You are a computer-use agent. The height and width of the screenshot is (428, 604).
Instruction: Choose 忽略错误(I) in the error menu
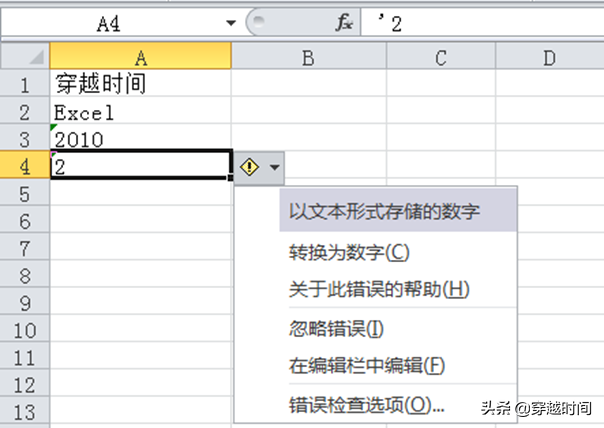pos(336,329)
